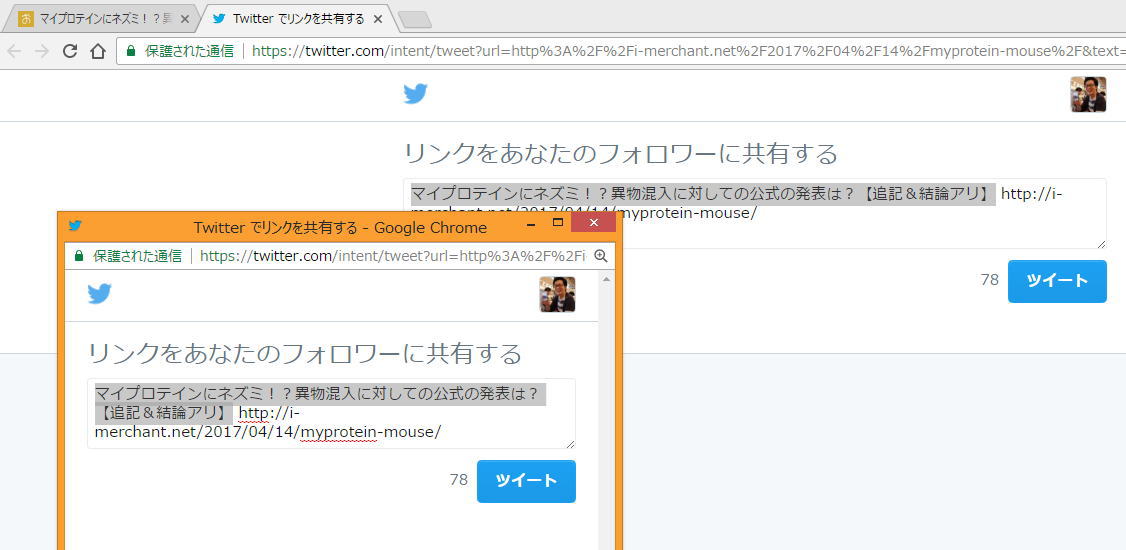Edit the tweet text box in main window
Screen dimensions: 1126x550
[x=755, y=213]
